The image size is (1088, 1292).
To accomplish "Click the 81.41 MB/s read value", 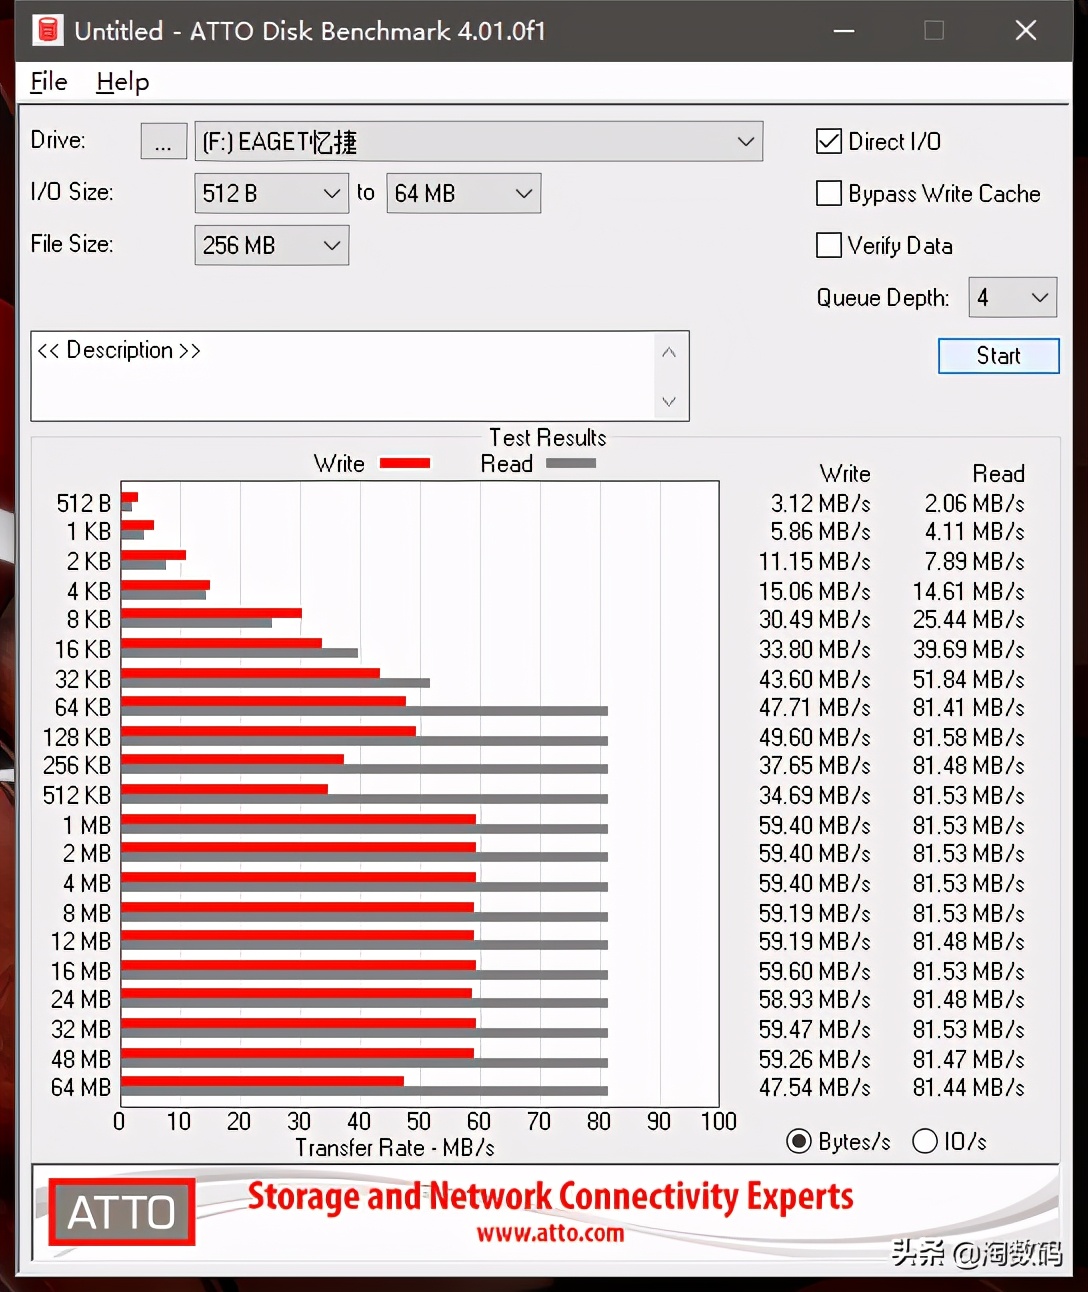I will point(968,707).
